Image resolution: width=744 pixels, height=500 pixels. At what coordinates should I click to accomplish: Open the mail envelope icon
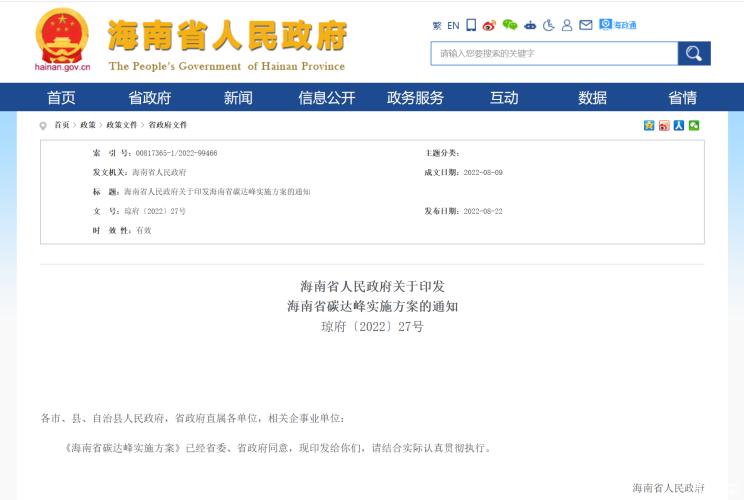click(586, 25)
